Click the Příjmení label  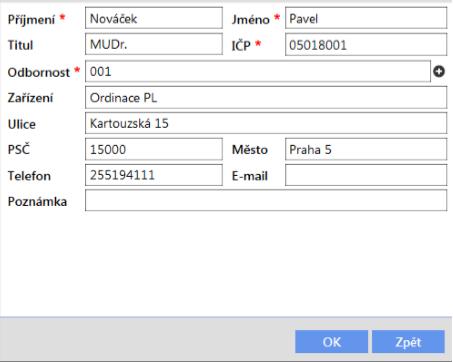click(31, 20)
